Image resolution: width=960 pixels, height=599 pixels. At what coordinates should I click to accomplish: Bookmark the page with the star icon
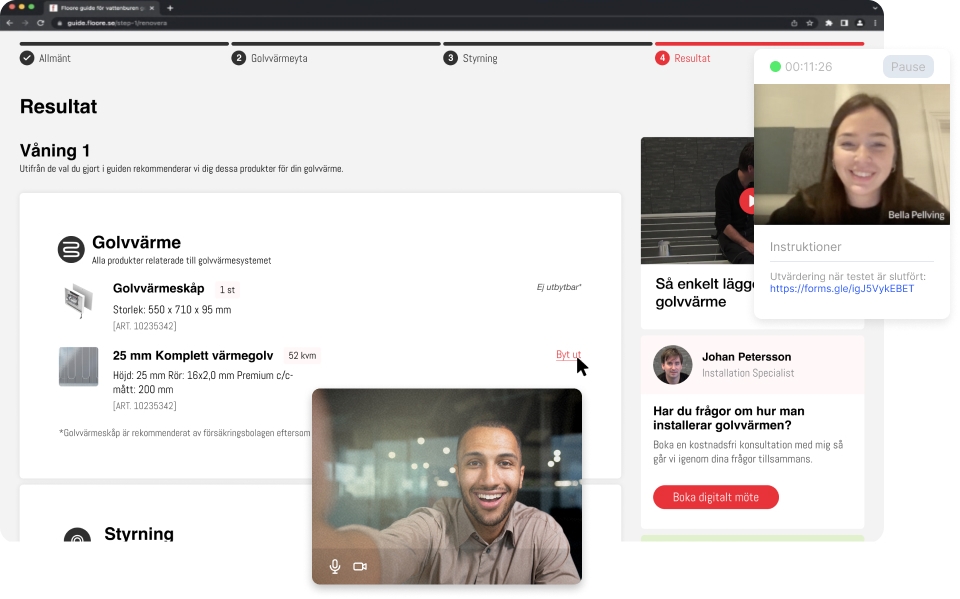click(809, 23)
